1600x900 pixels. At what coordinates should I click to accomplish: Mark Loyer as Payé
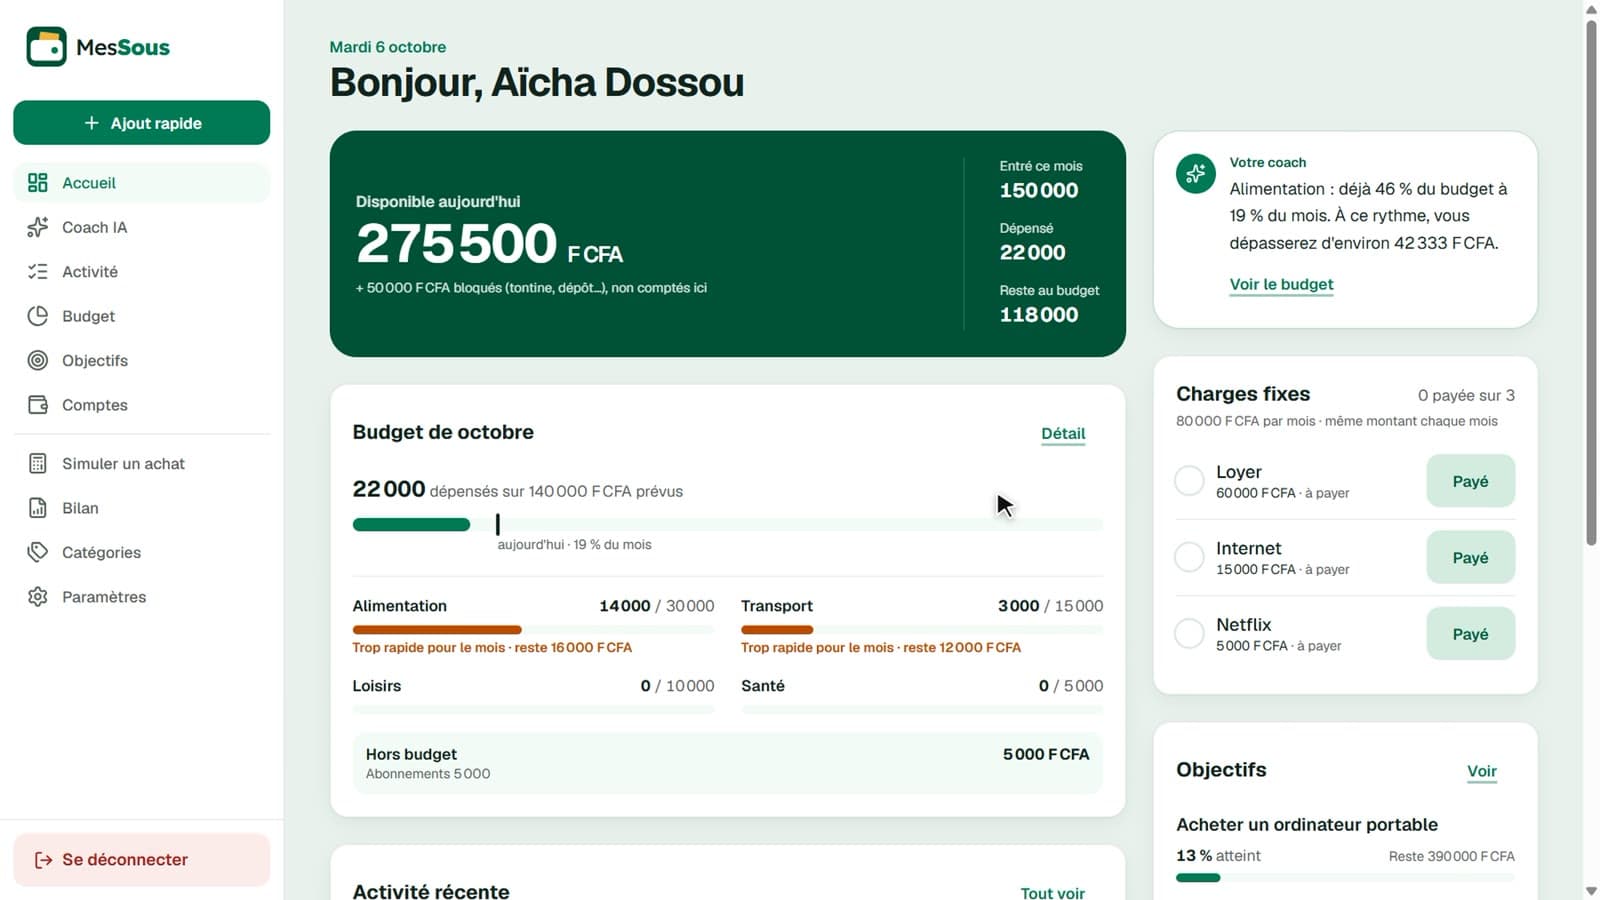(1470, 481)
